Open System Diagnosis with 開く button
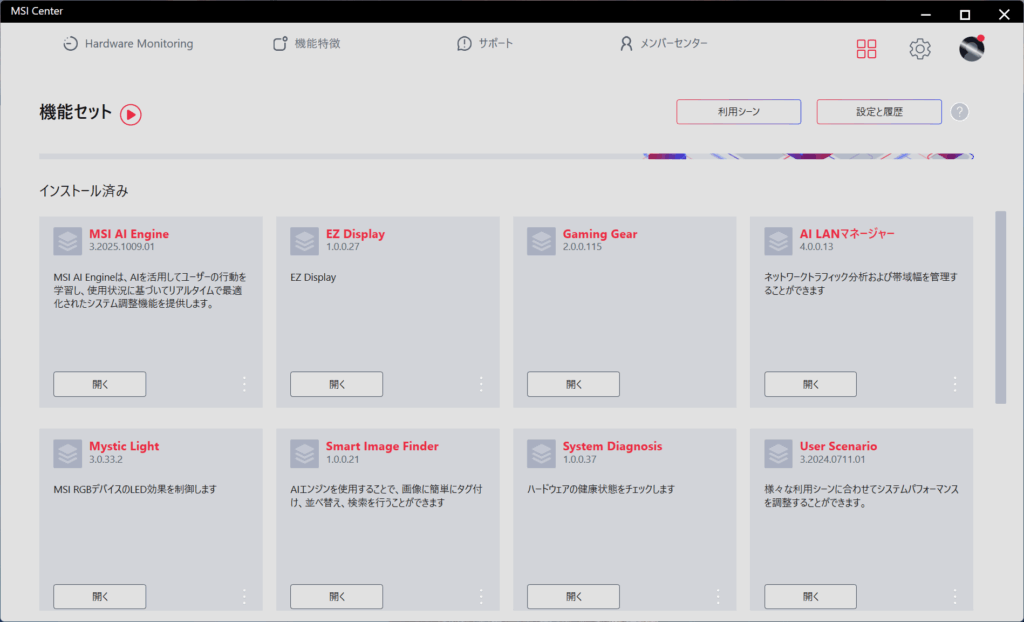 pyautogui.click(x=573, y=597)
